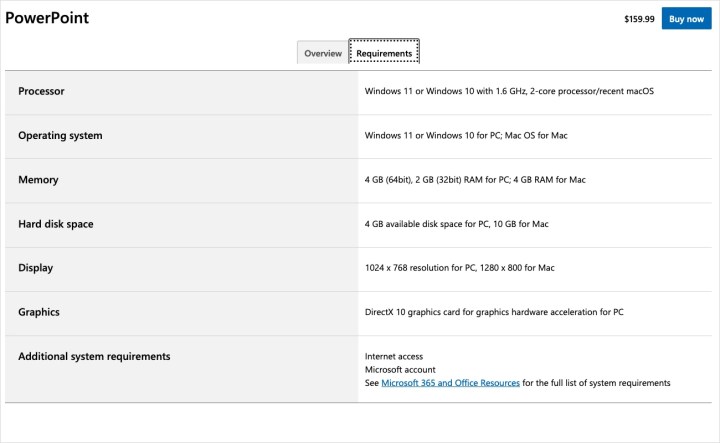Click the 1.6 GHz processor requirement text
720x443 pixels.
pyautogui.click(x=509, y=91)
